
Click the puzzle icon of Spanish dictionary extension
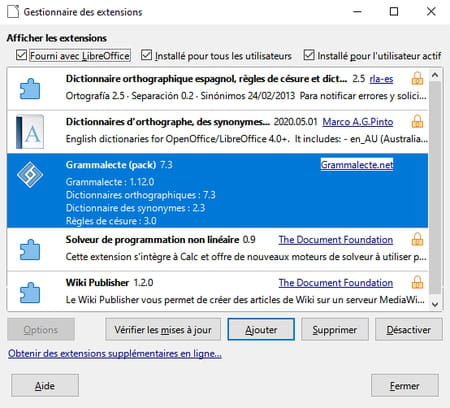pos(30,89)
